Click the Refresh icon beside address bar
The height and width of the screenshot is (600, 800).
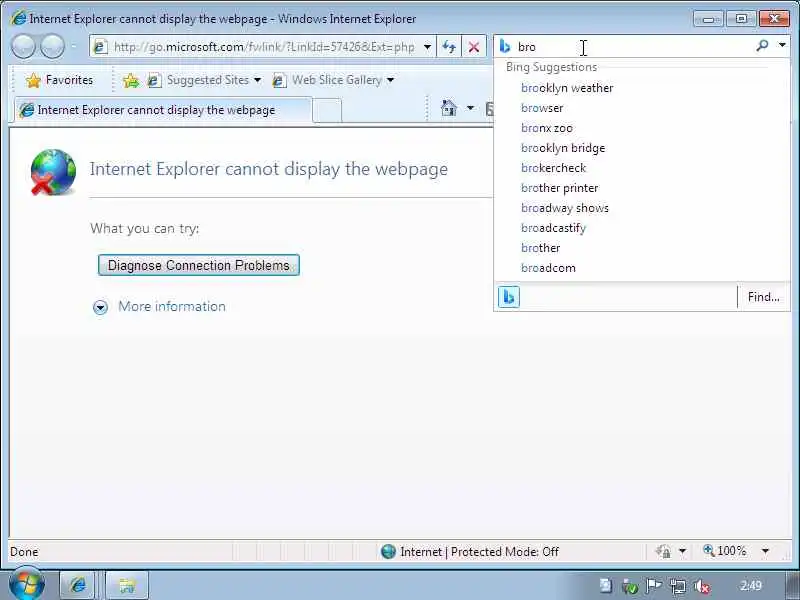(x=449, y=47)
